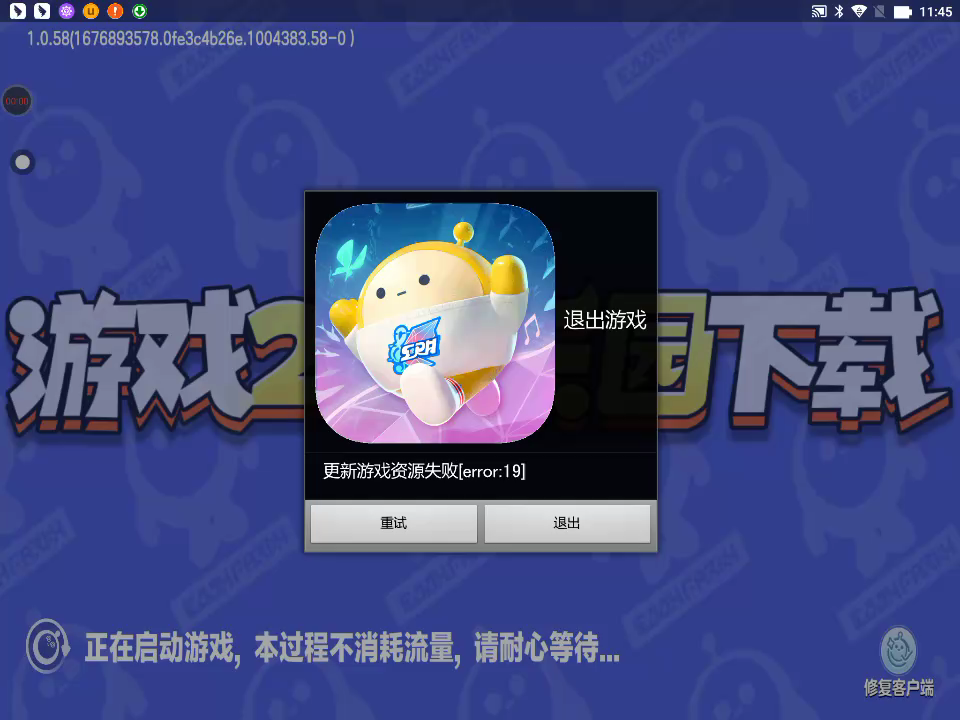Tap the first bird-logo notification icon
The height and width of the screenshot is (720, 960).
click(16, 11)
